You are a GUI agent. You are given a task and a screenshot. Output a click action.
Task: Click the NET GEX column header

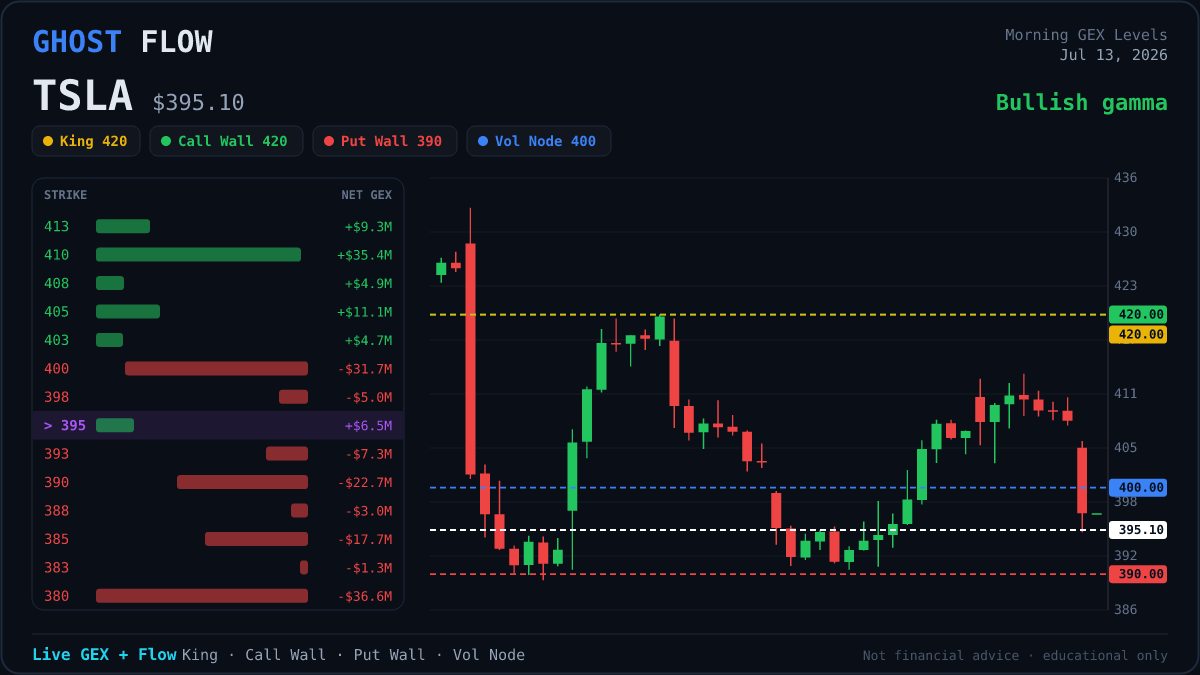(366, 195)
